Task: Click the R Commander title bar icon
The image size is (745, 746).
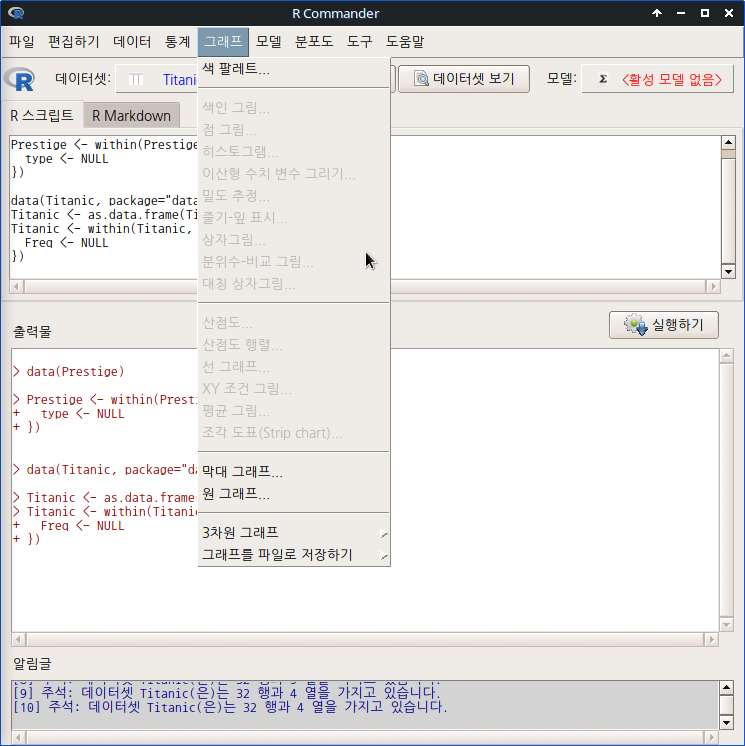Action: tap(16, 13)
